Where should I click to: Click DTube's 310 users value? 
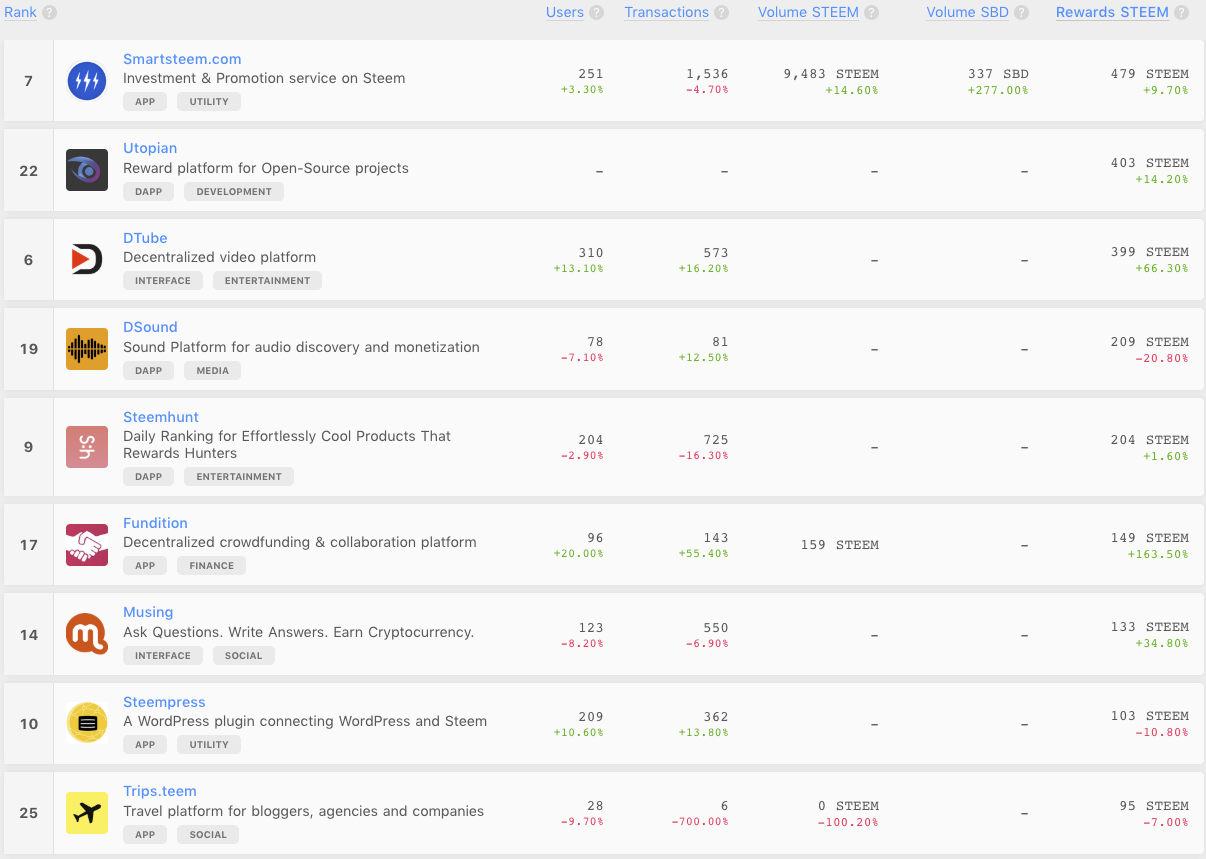(591, 253)
